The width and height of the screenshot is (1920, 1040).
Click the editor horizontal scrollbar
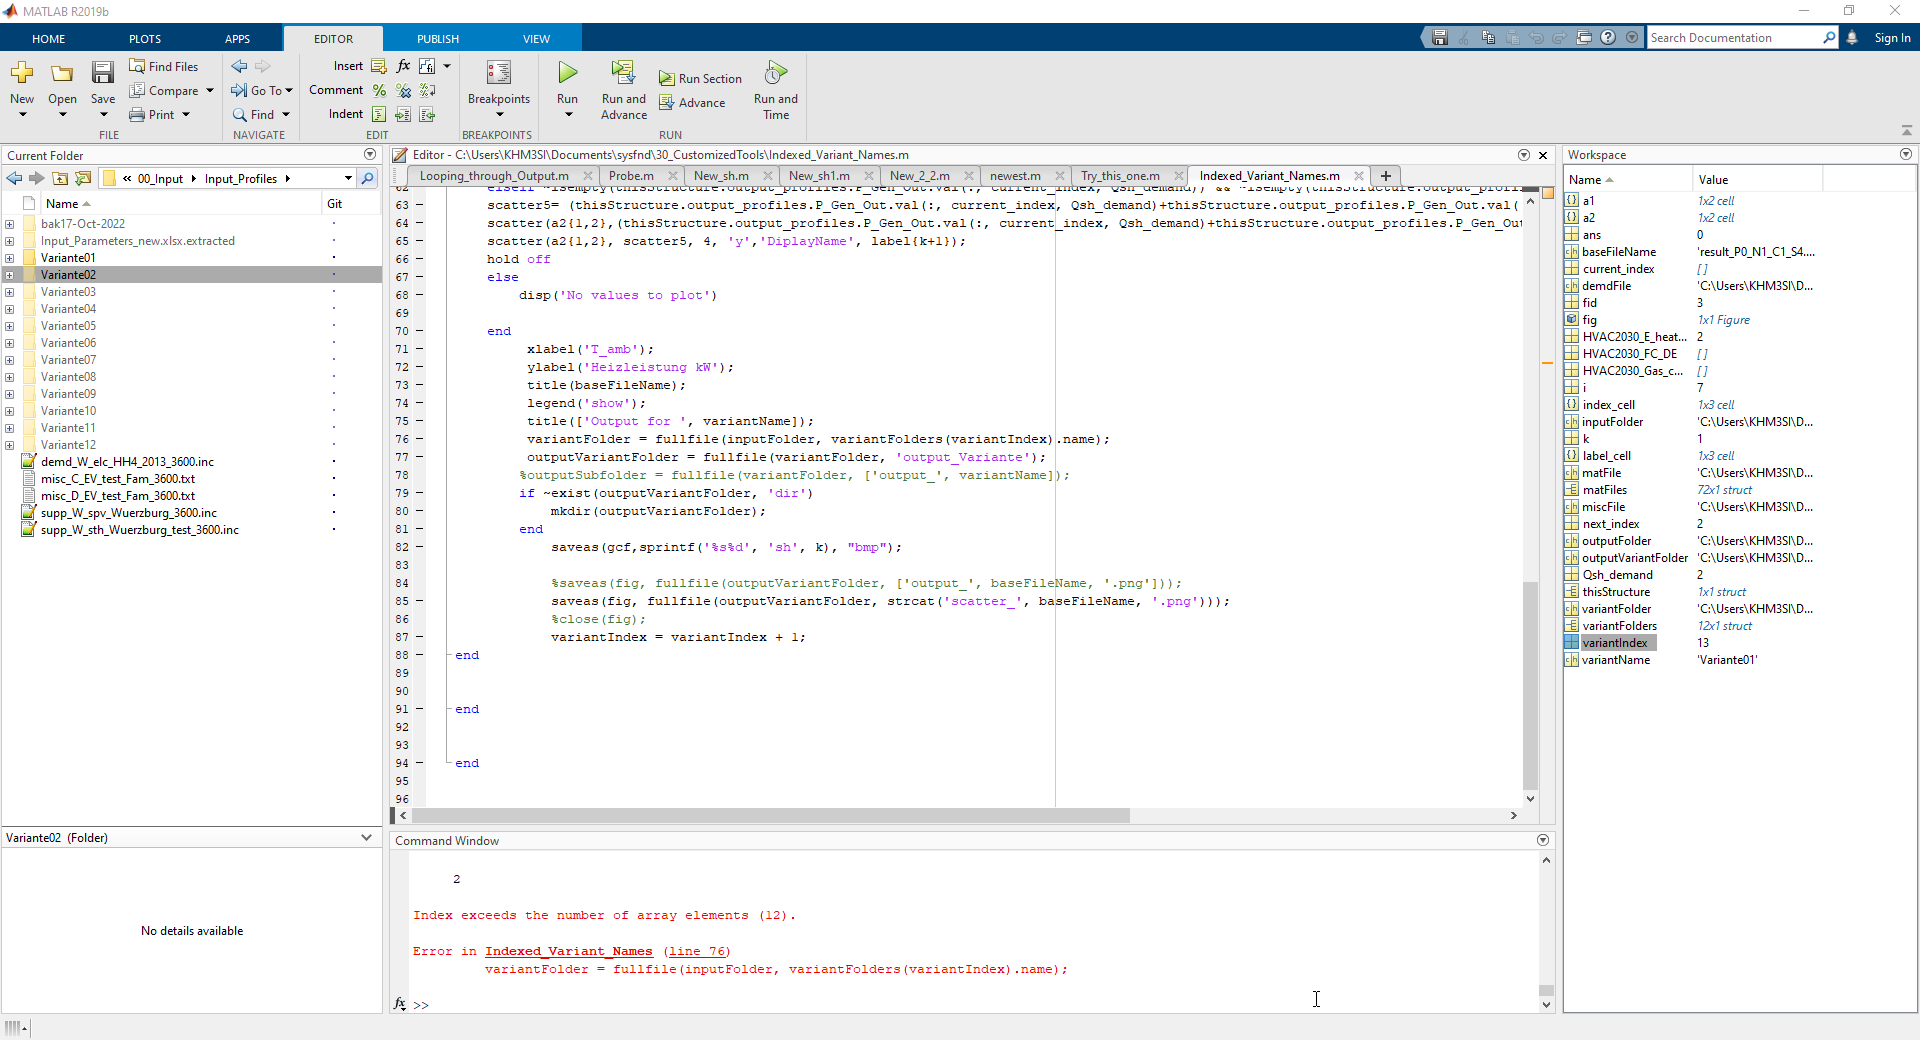click(x=770, y=816)
